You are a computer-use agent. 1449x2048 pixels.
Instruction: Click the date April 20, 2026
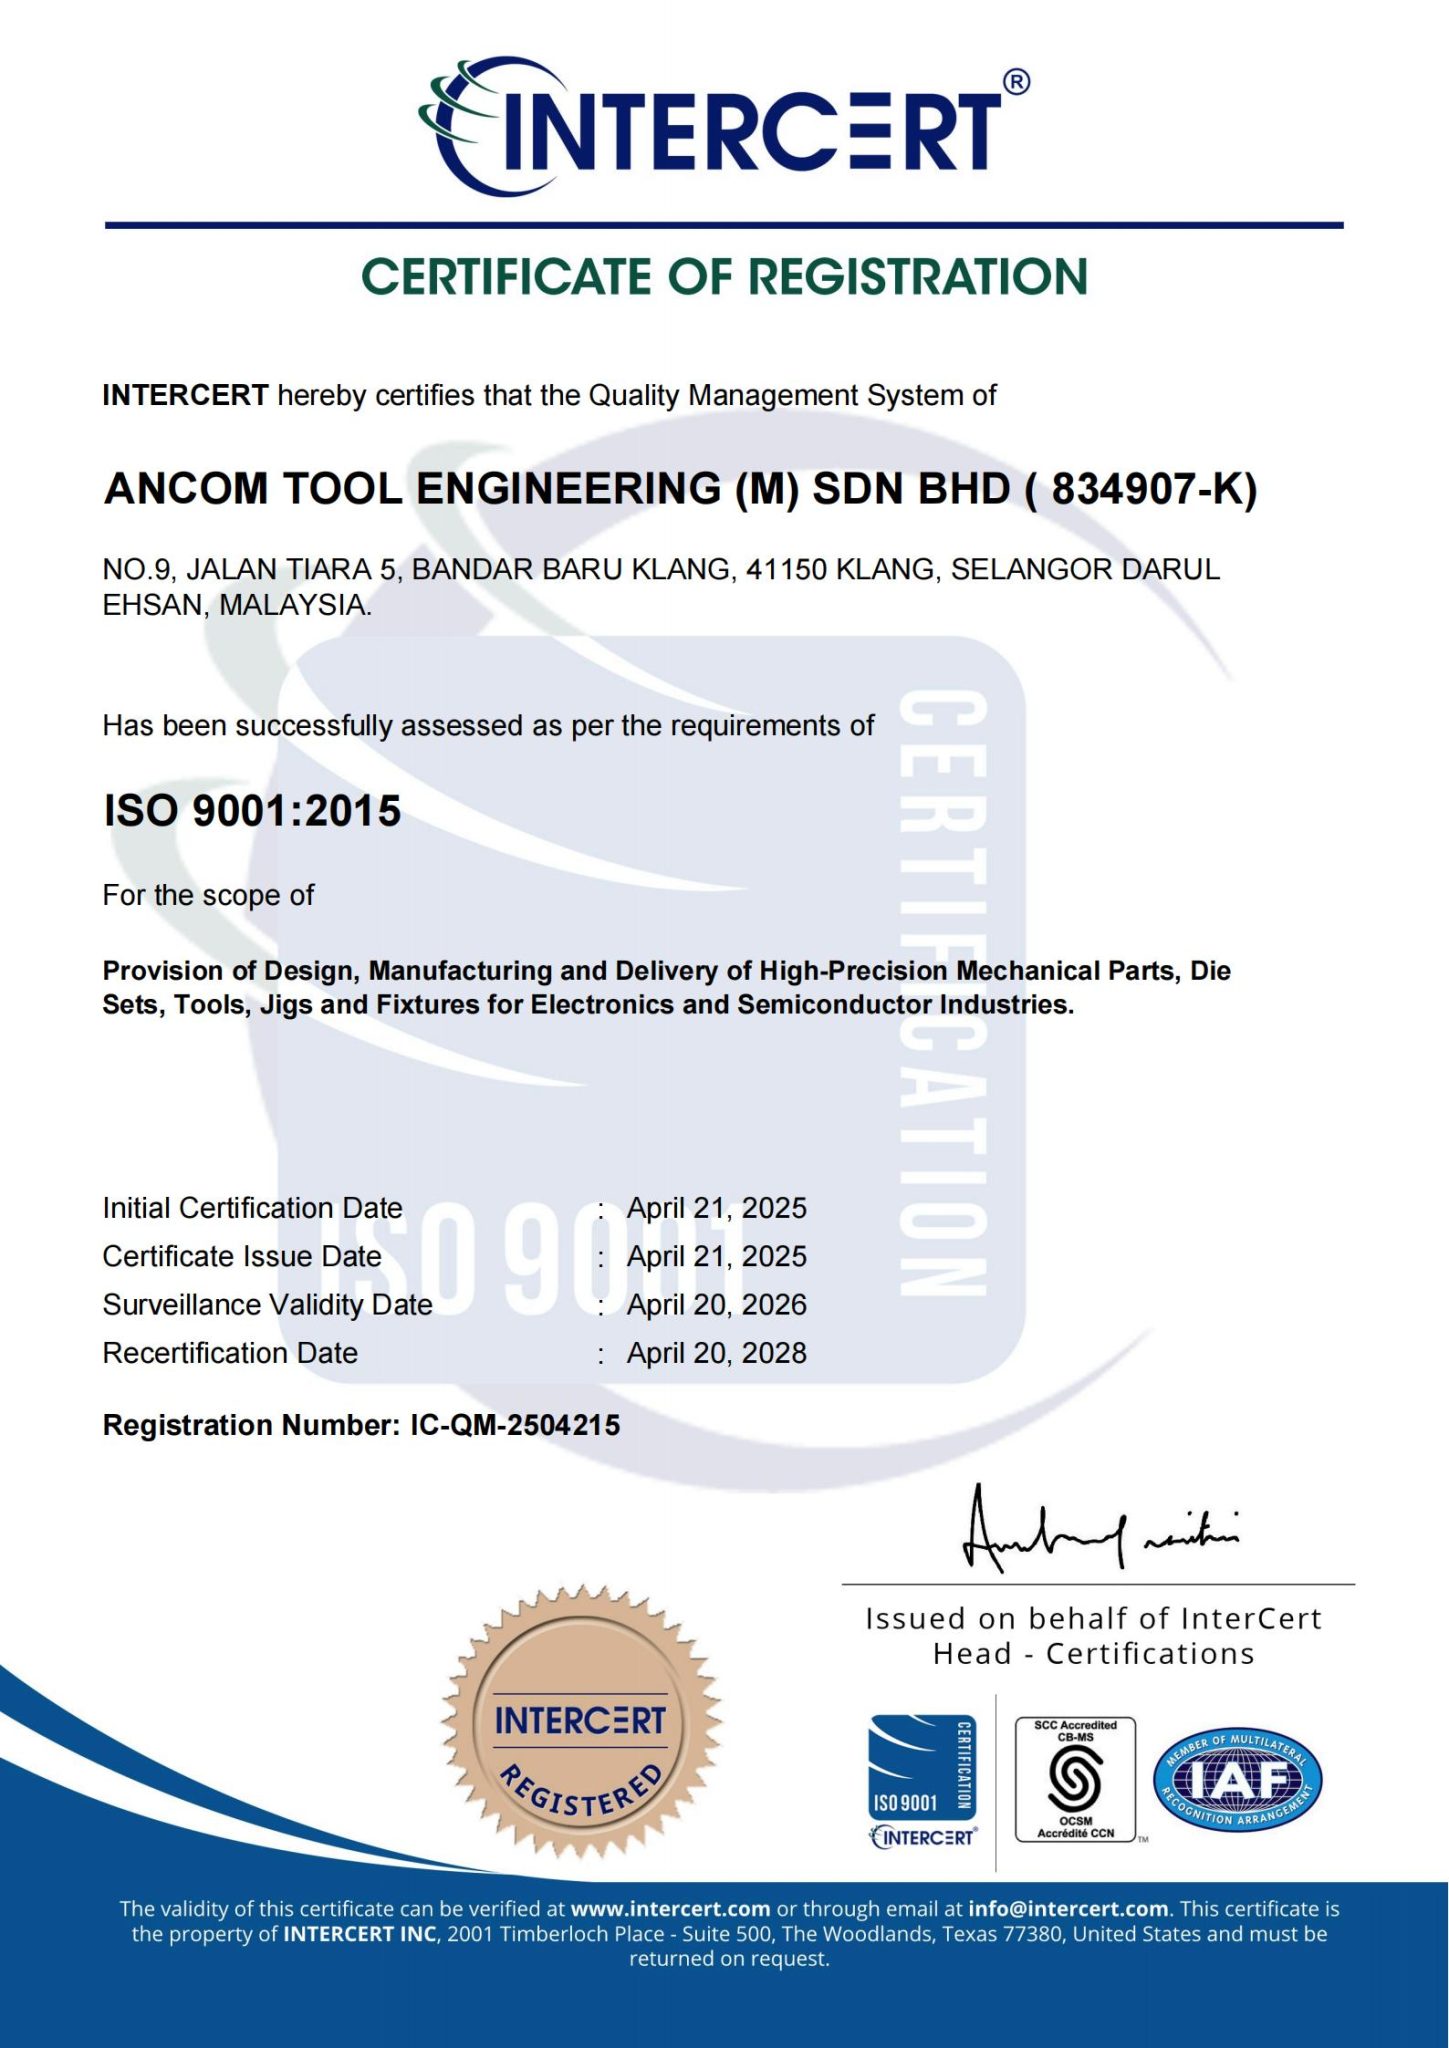pos(716,1305)
